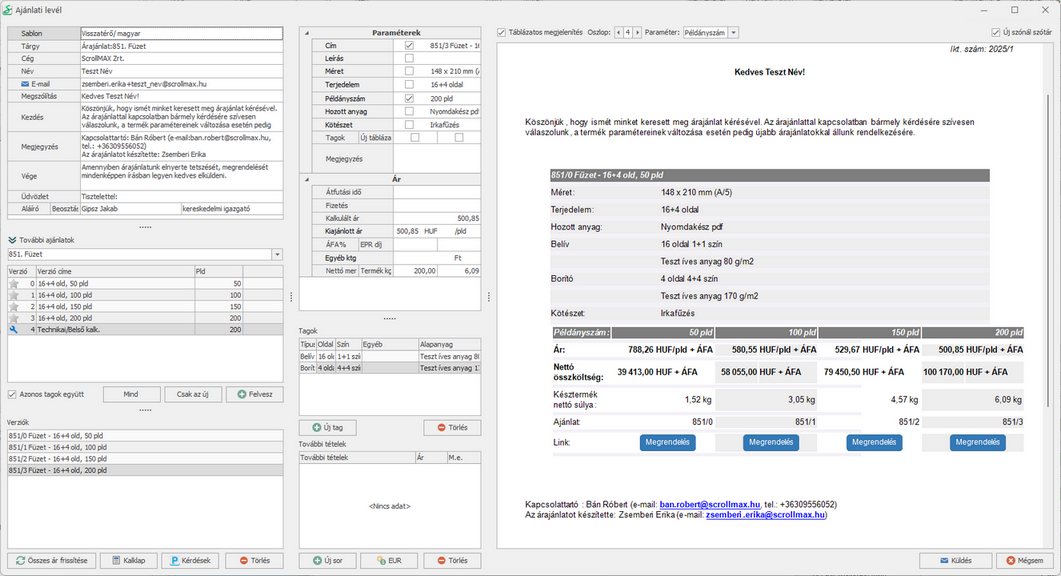Click into the Tárgy subject field
This screenshot has height=576, width=1061.
[x=180, y=46]
